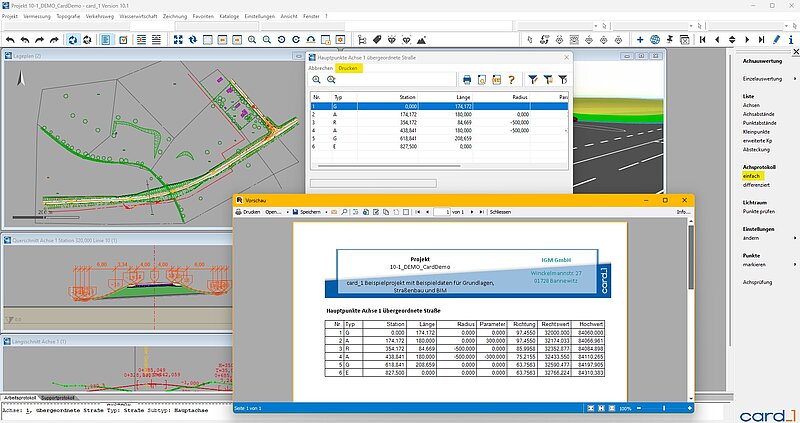Click the highlighted Drucken menu in Hauptpunkte
The height and width of the screenshot is (423, 800).
coord(348,68)
